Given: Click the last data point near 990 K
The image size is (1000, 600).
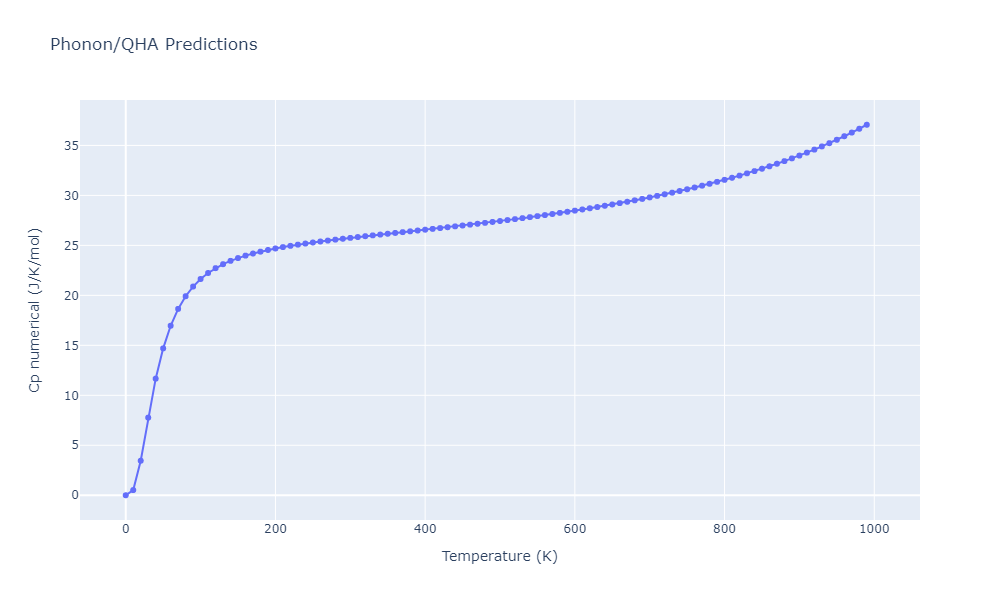Looking at the screenshot, I should coord(867,125).
